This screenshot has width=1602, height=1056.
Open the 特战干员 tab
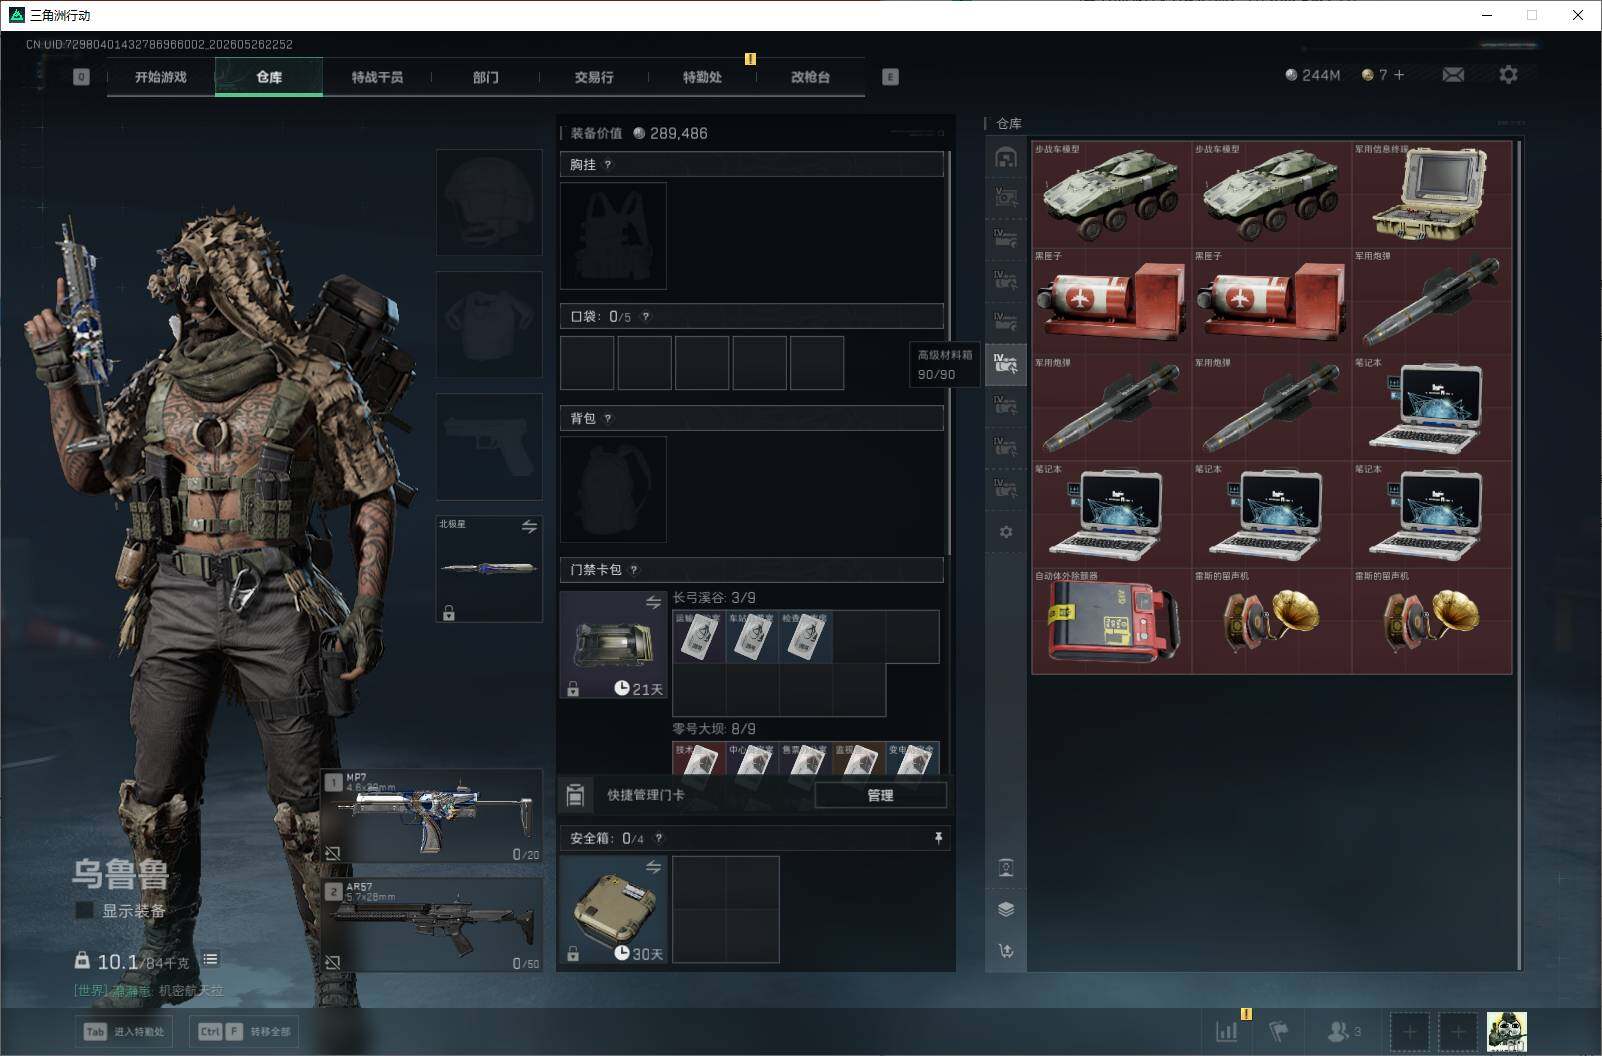pos(377,77)
